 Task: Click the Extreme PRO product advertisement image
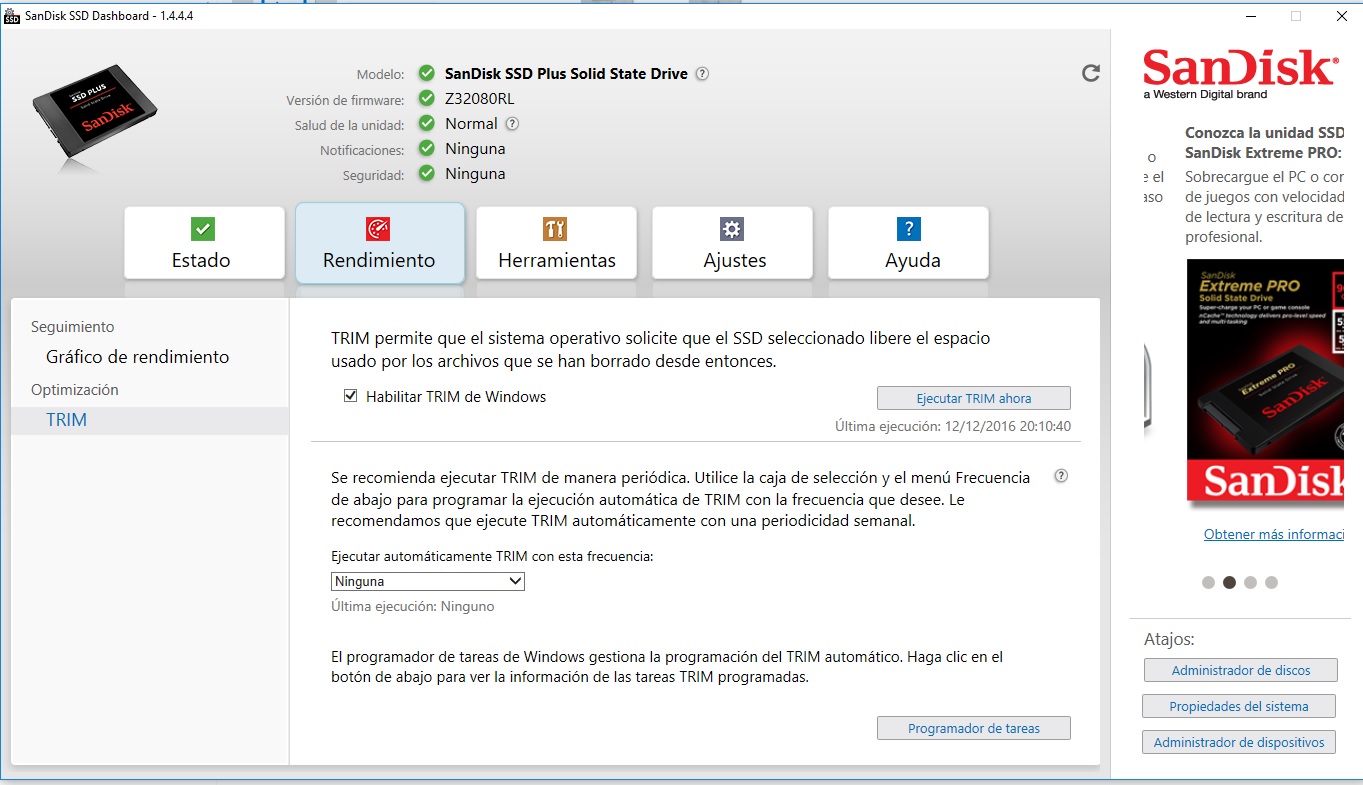coord(1265,385)
